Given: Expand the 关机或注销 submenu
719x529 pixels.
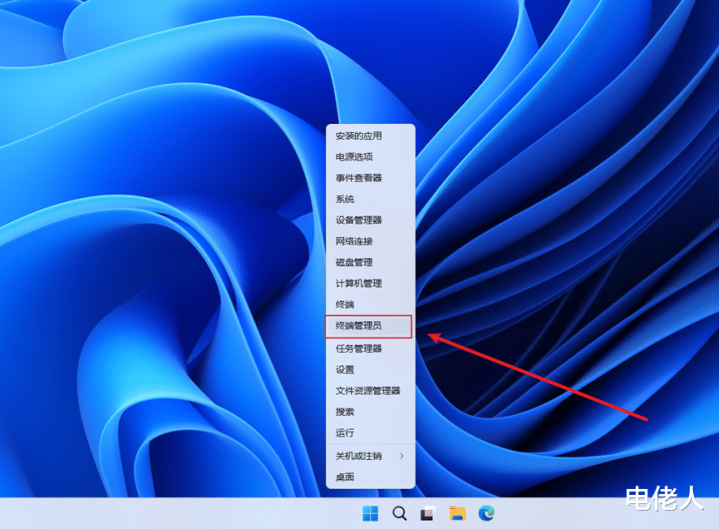Looking at the screenshot, I should coord(371,456).
